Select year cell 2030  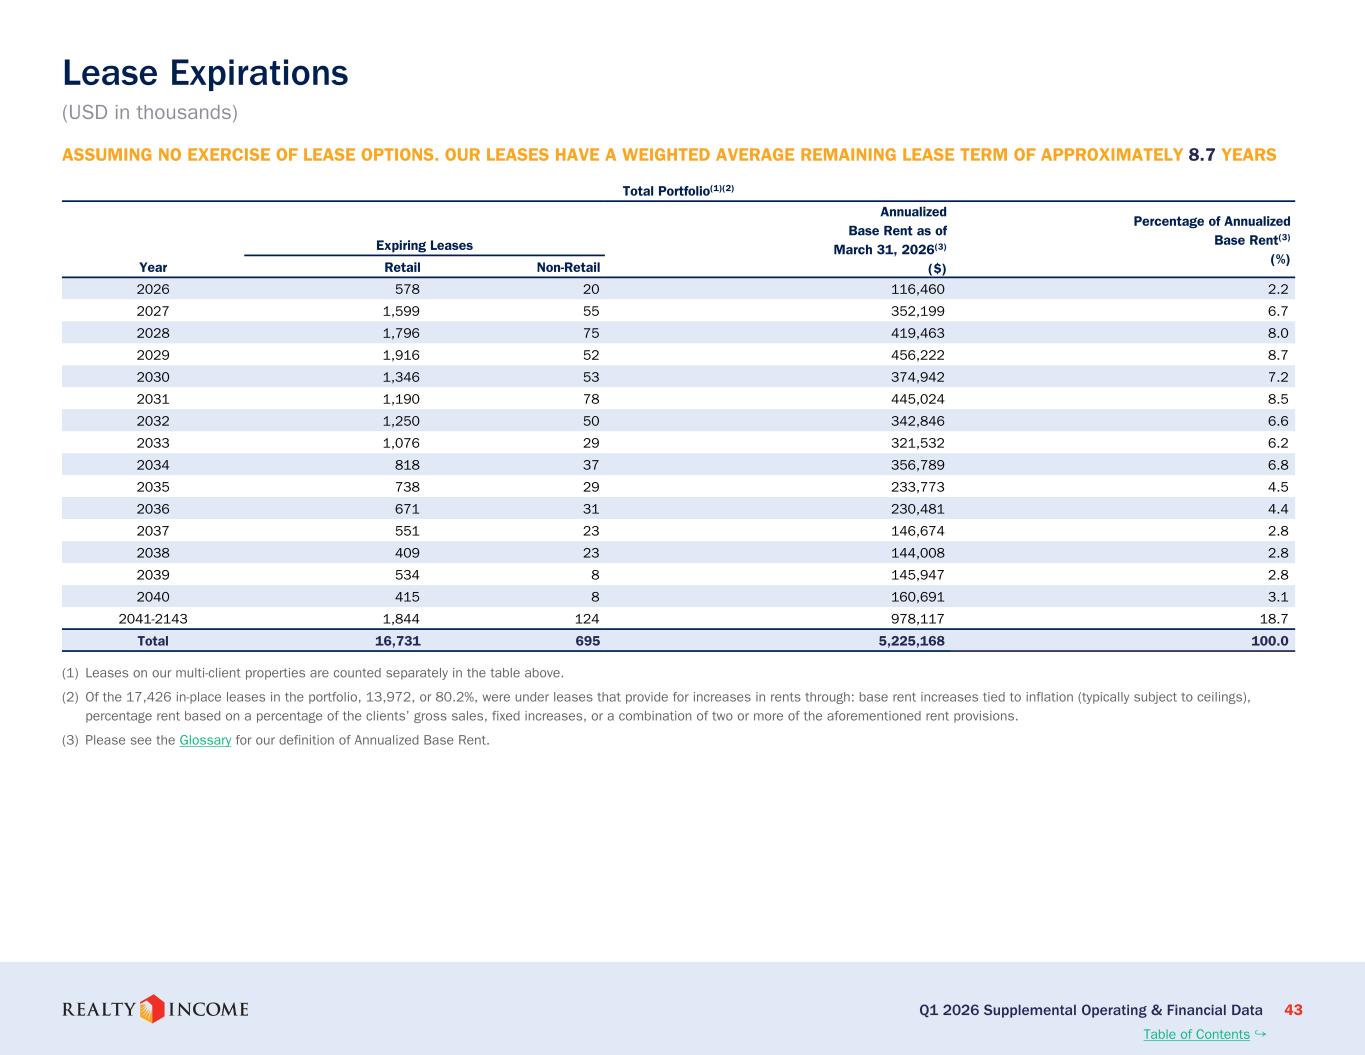(x=153, y=377)
